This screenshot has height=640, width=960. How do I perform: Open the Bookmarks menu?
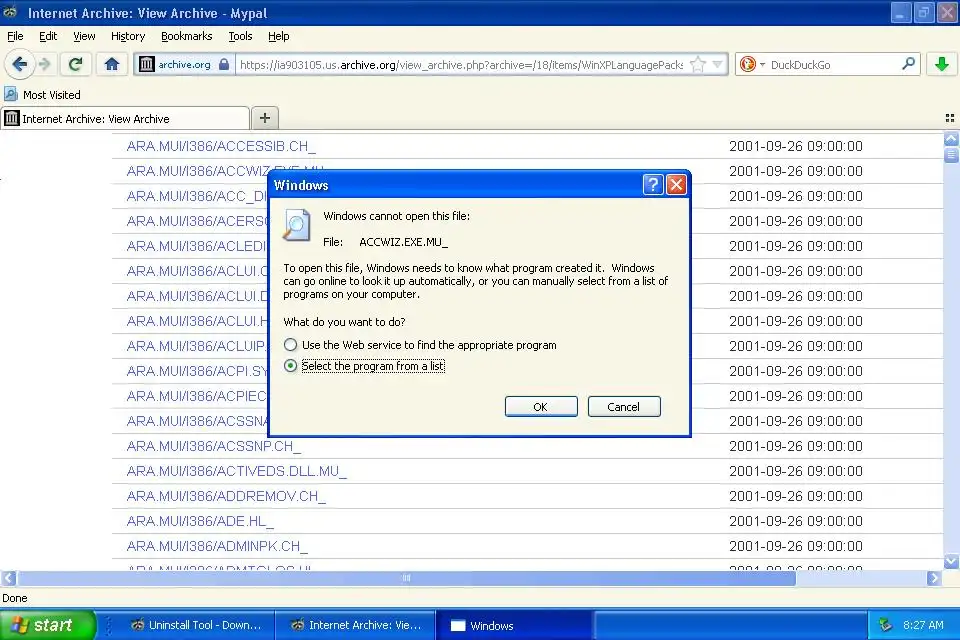(186, 36)
